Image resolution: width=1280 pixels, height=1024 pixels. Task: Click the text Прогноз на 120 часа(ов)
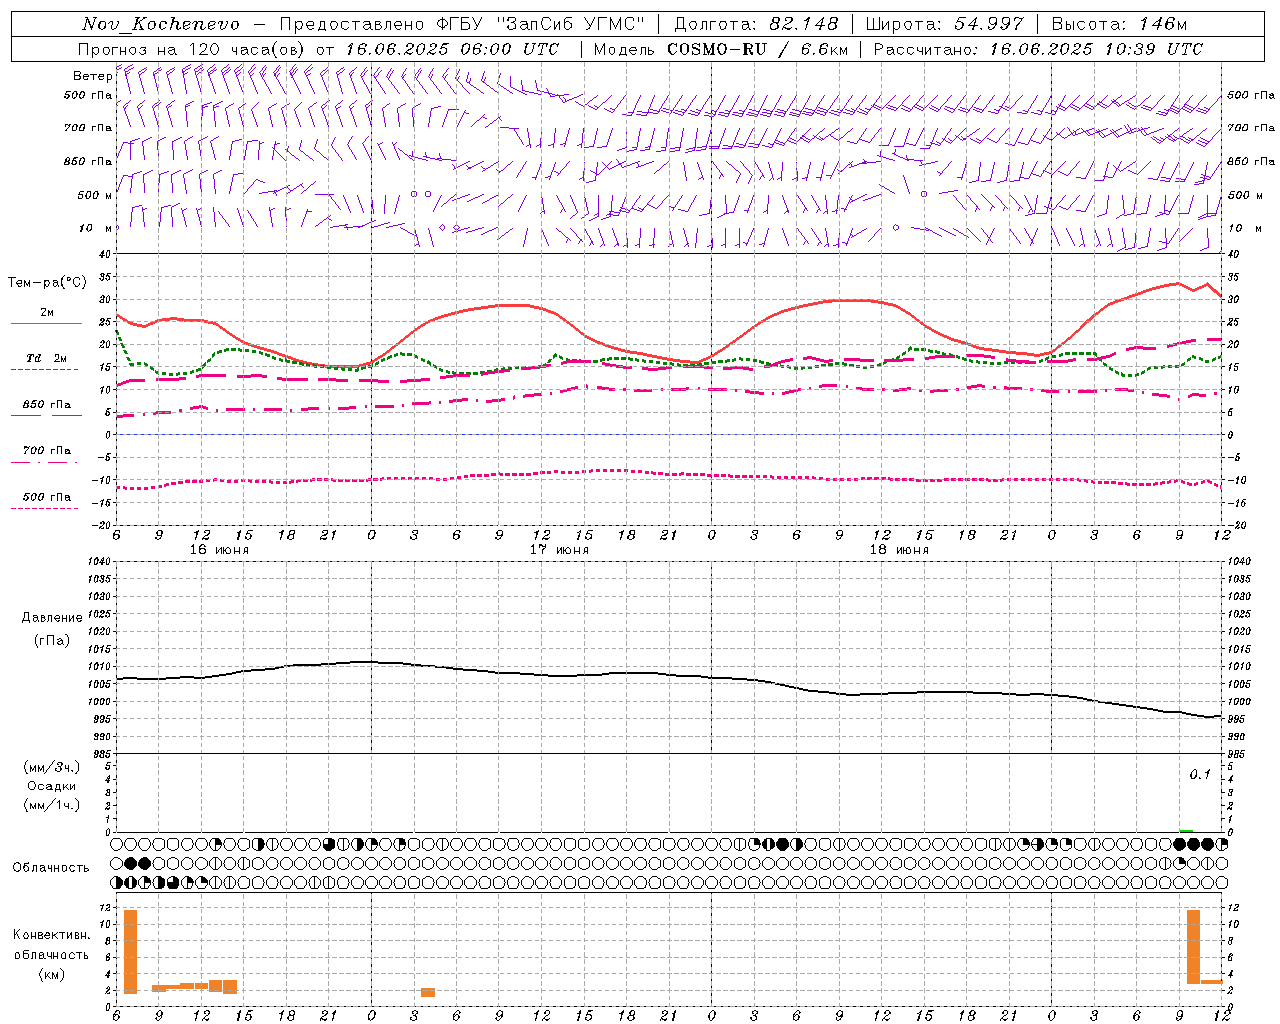(192, 49)
